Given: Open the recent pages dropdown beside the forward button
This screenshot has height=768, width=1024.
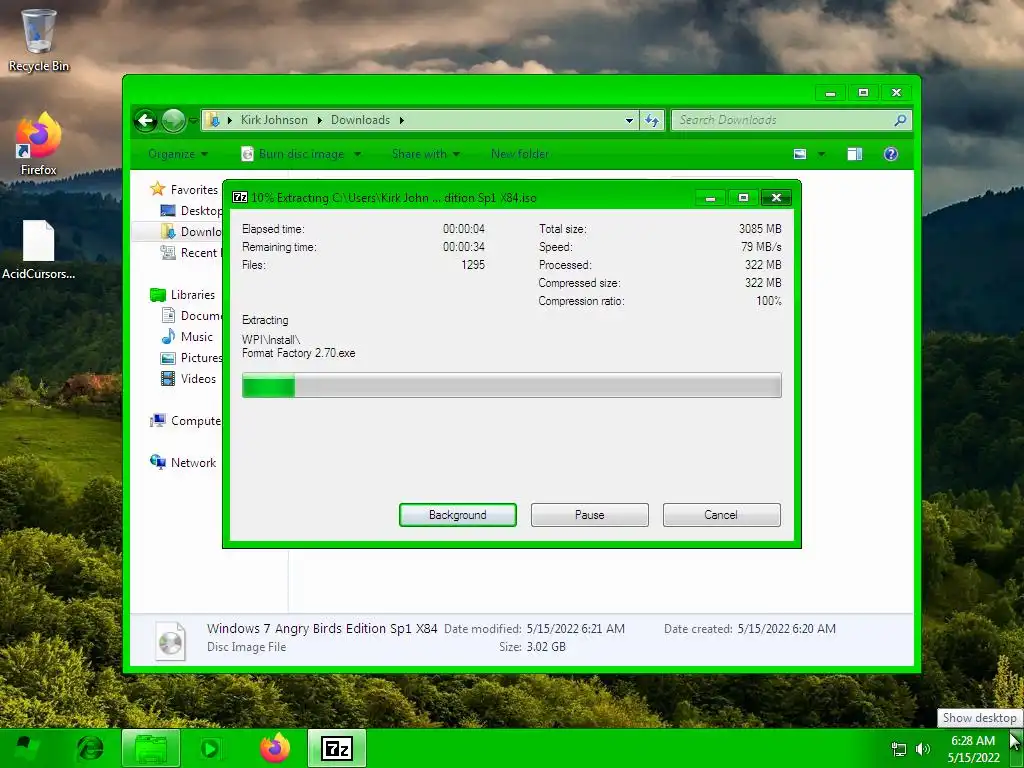Looking at the screenshot, I should [x=193, y=120].
